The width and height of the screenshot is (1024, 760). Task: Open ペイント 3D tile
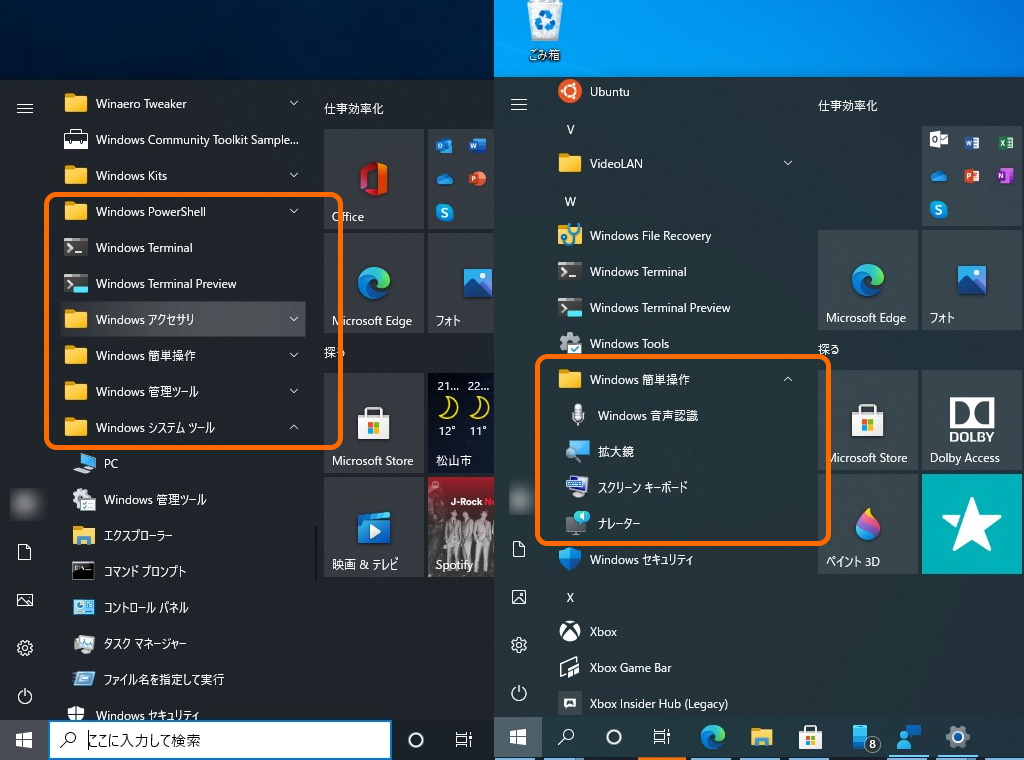coord(867,523)
